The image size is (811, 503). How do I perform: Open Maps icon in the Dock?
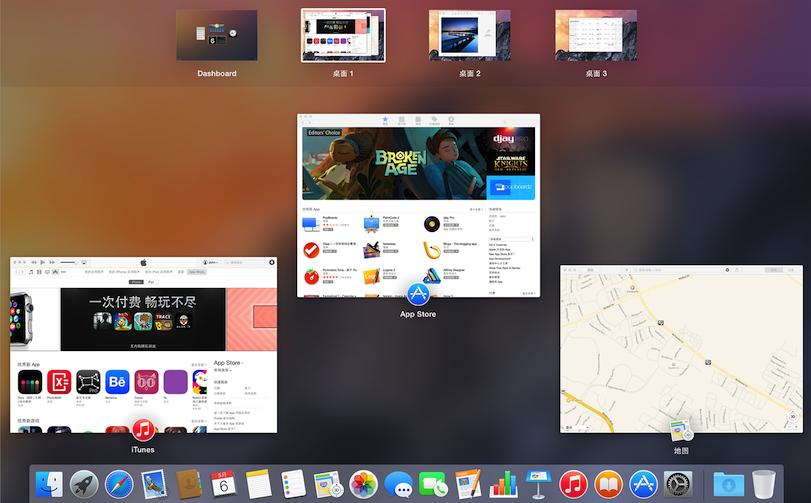coord(328,484)
